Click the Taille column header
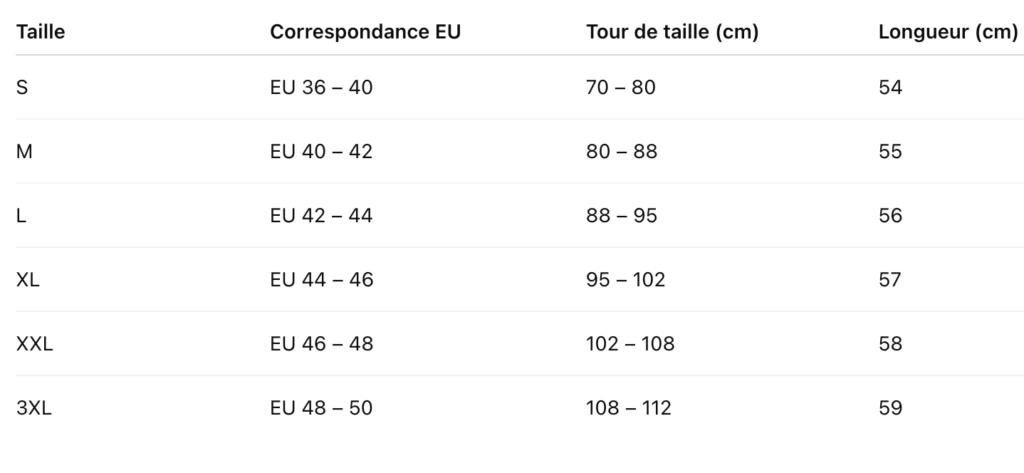 (41, 31)
